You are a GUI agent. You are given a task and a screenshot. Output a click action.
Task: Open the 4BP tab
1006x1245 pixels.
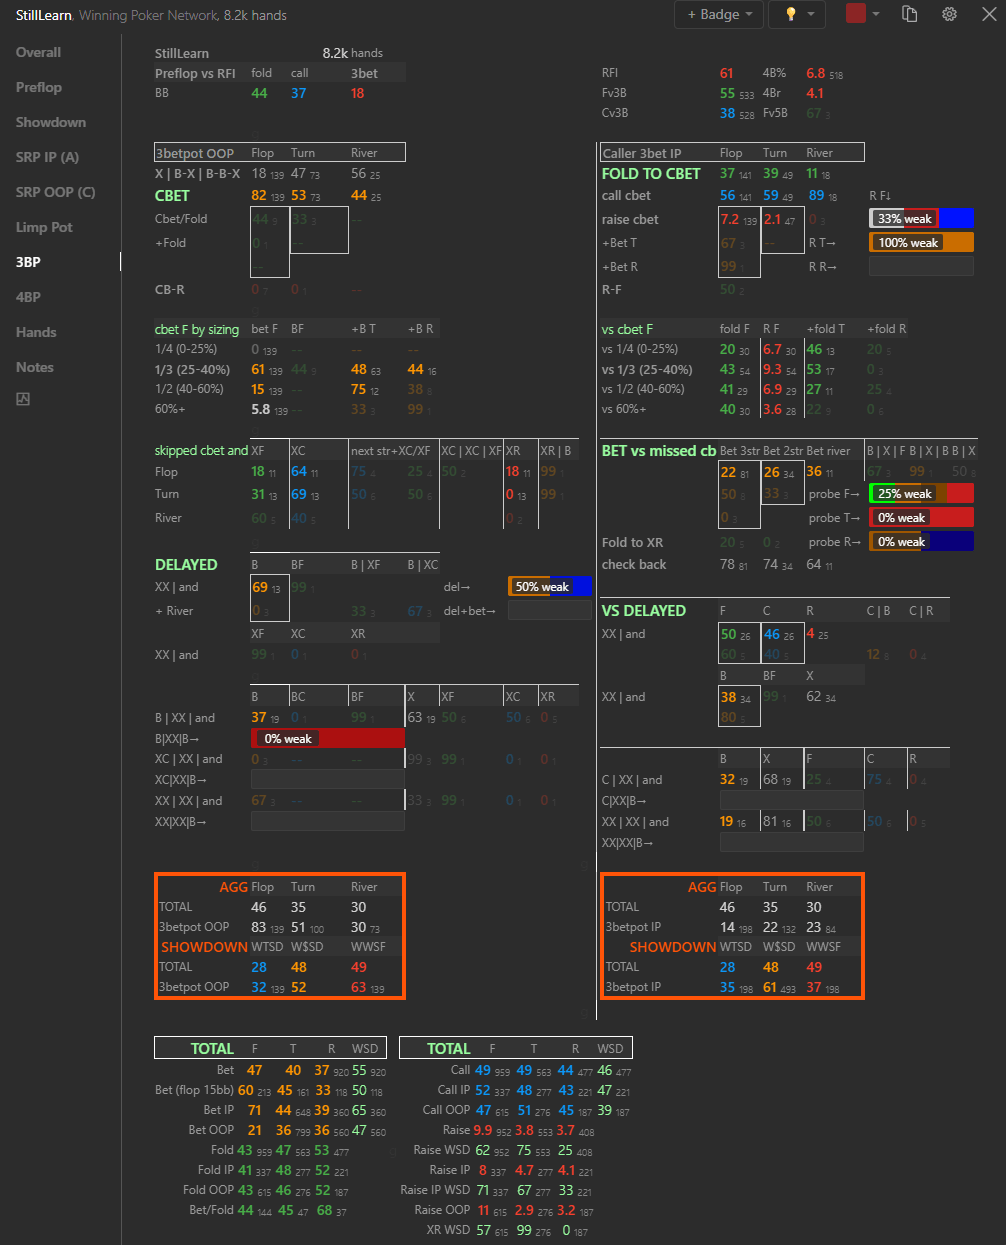[28, 297]
